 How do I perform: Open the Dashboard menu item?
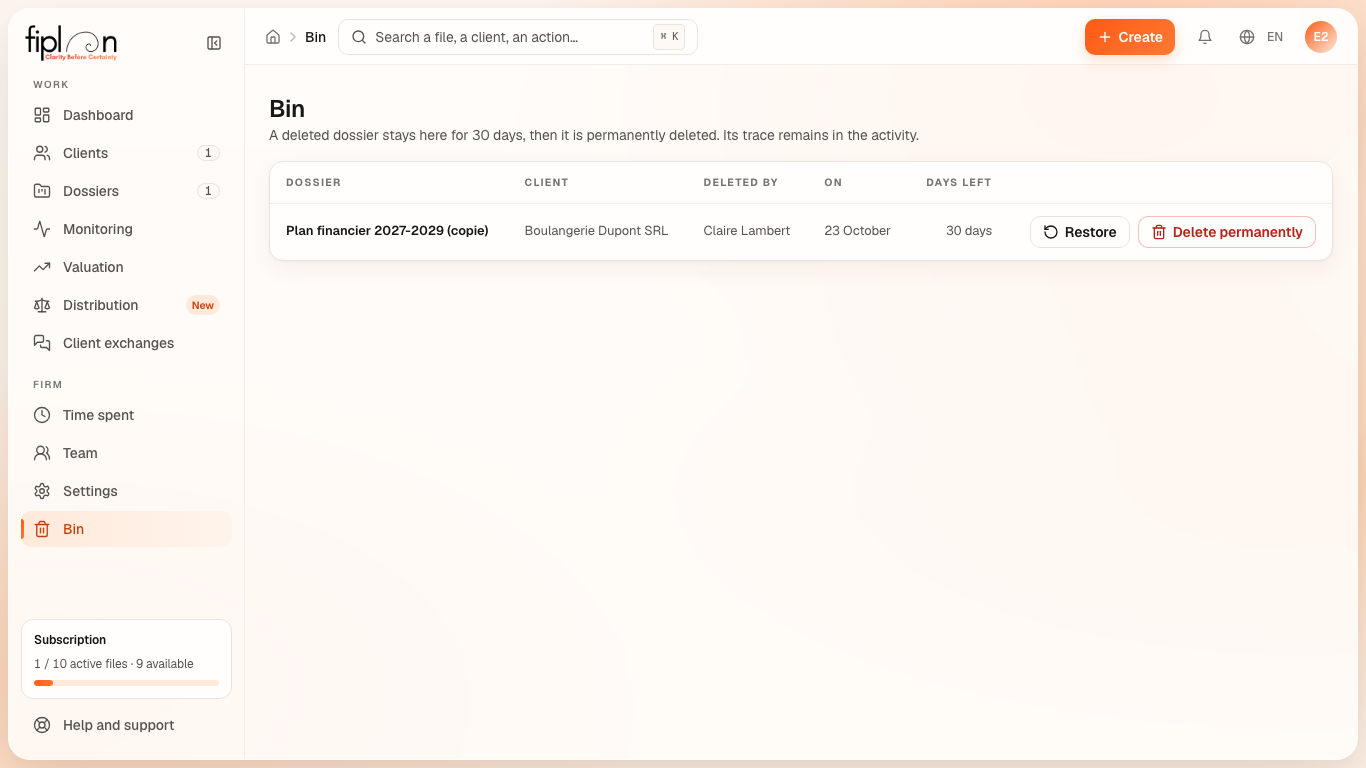pos(126,115)
